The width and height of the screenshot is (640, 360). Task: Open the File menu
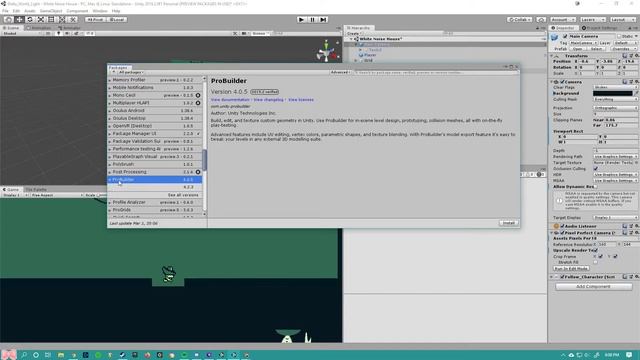click(5, 11)
